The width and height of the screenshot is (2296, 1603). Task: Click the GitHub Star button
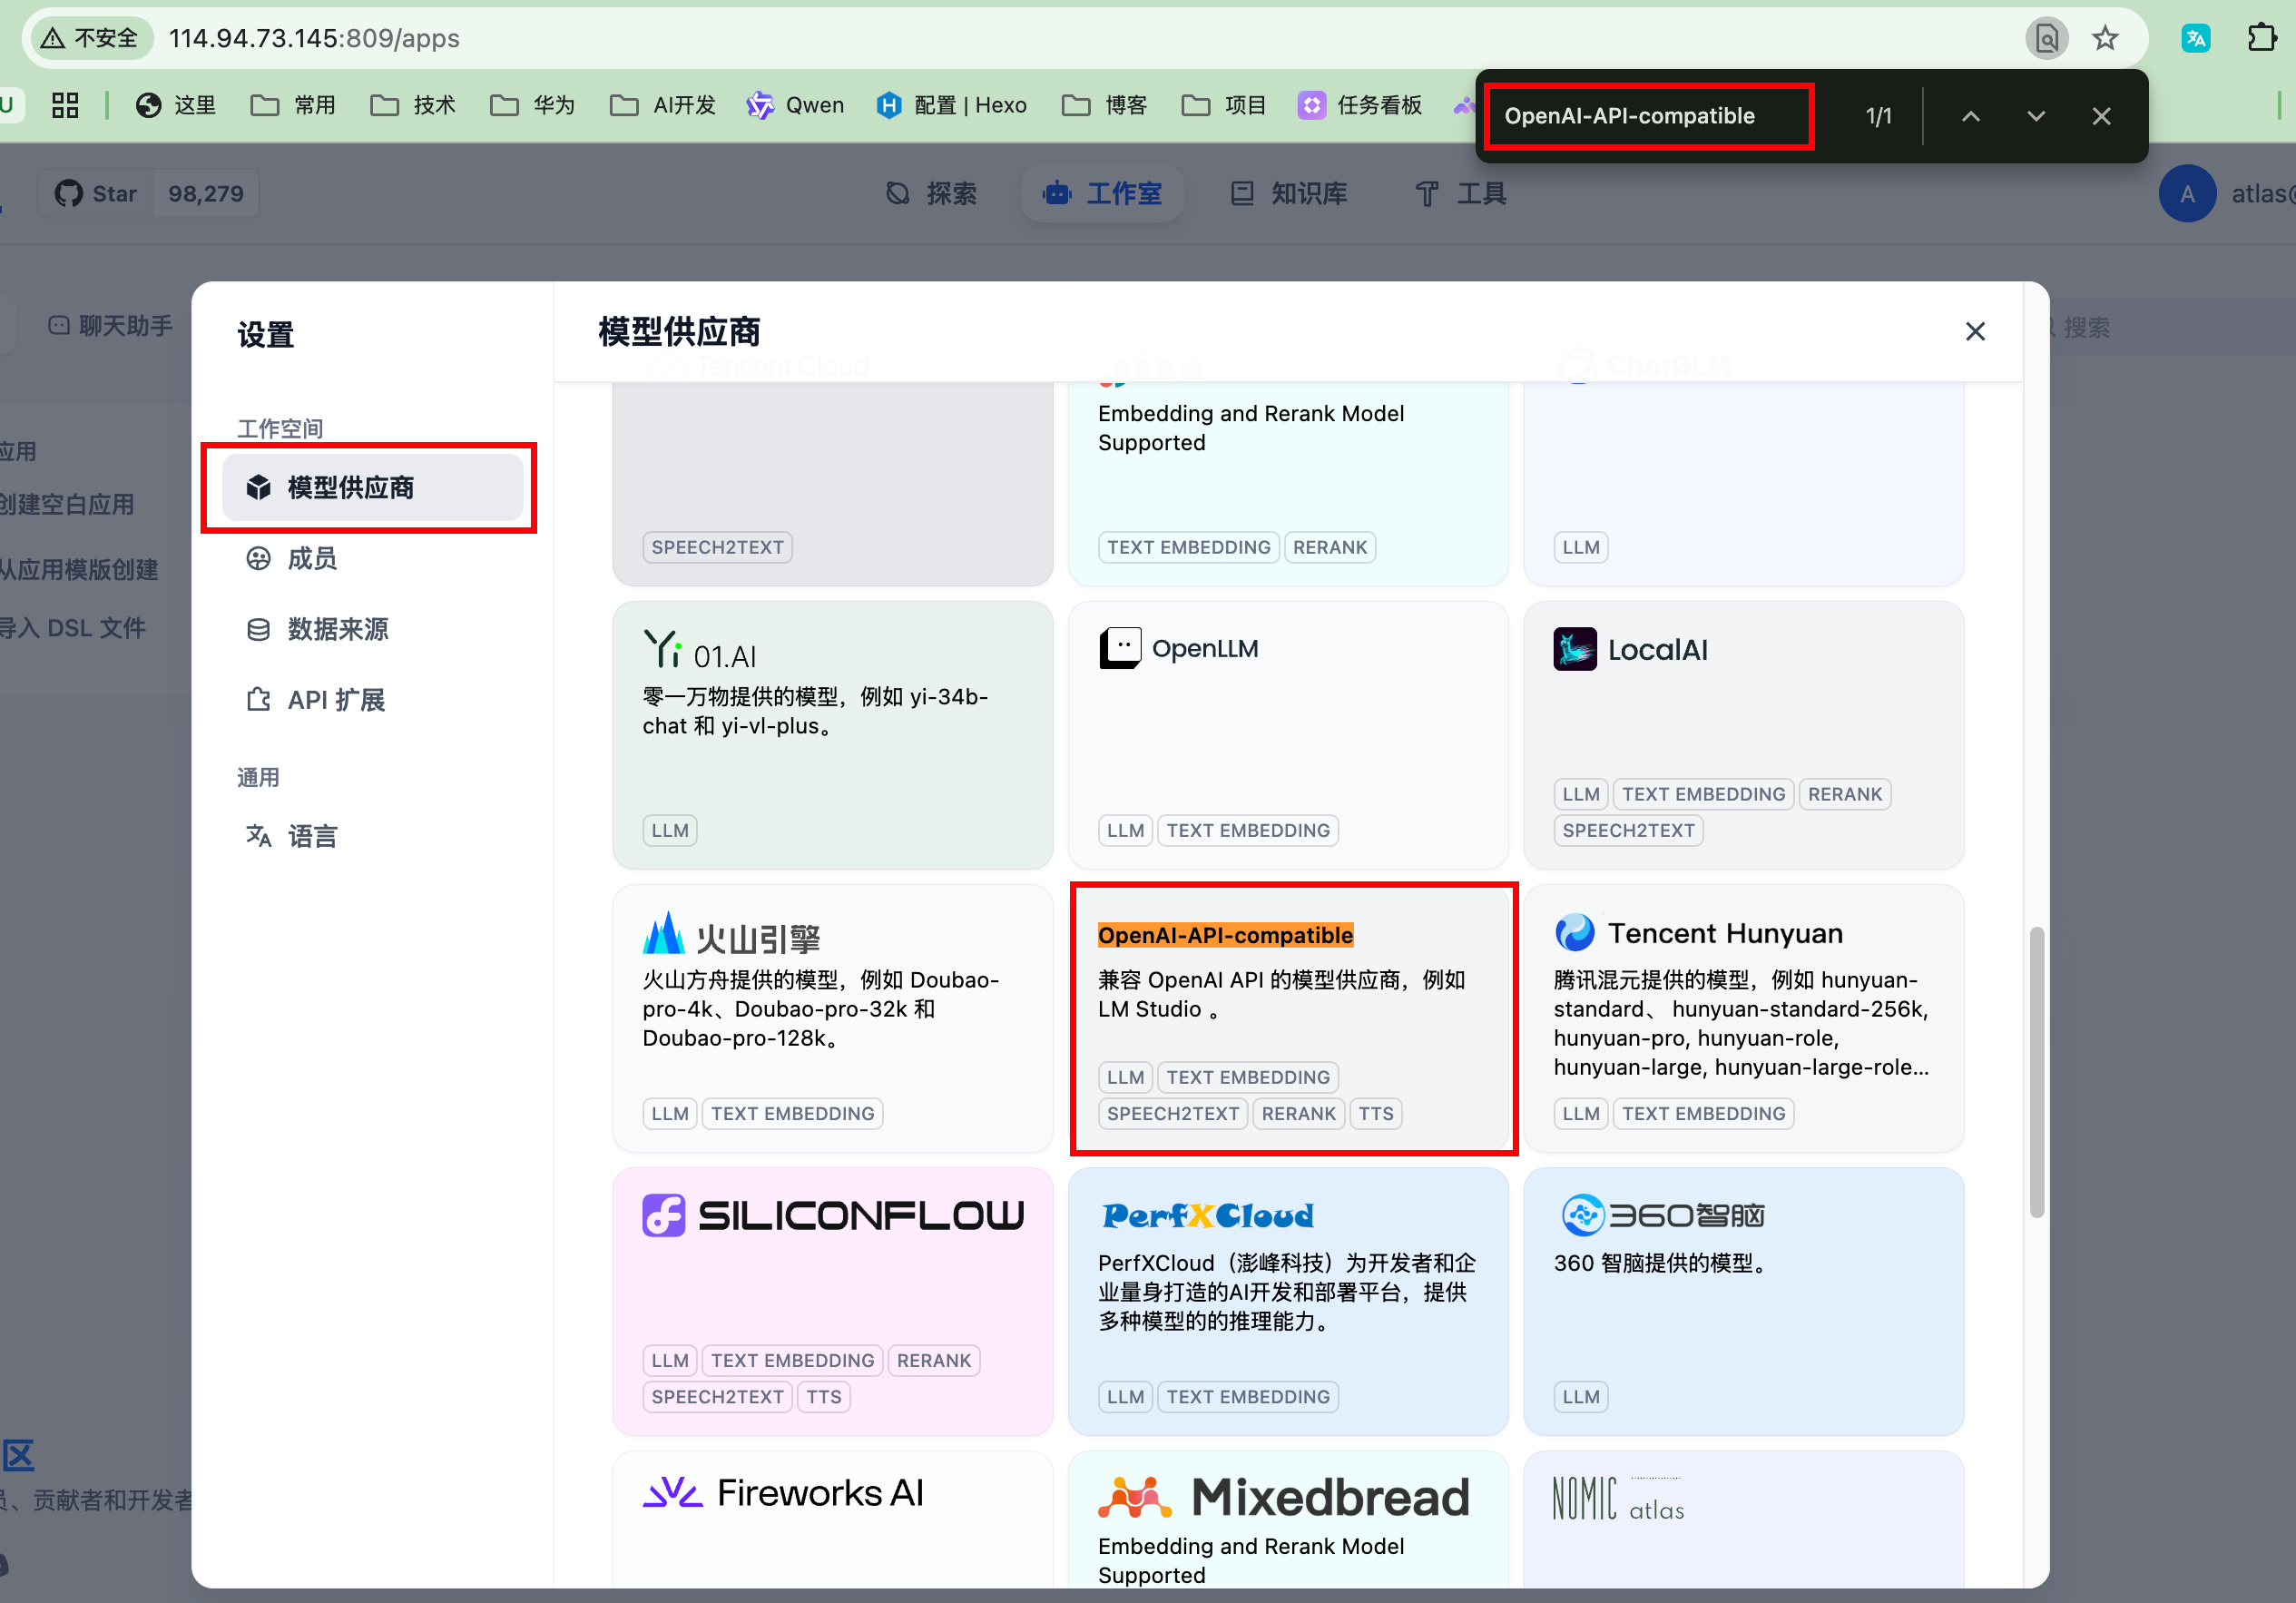[x=97, y=194]
